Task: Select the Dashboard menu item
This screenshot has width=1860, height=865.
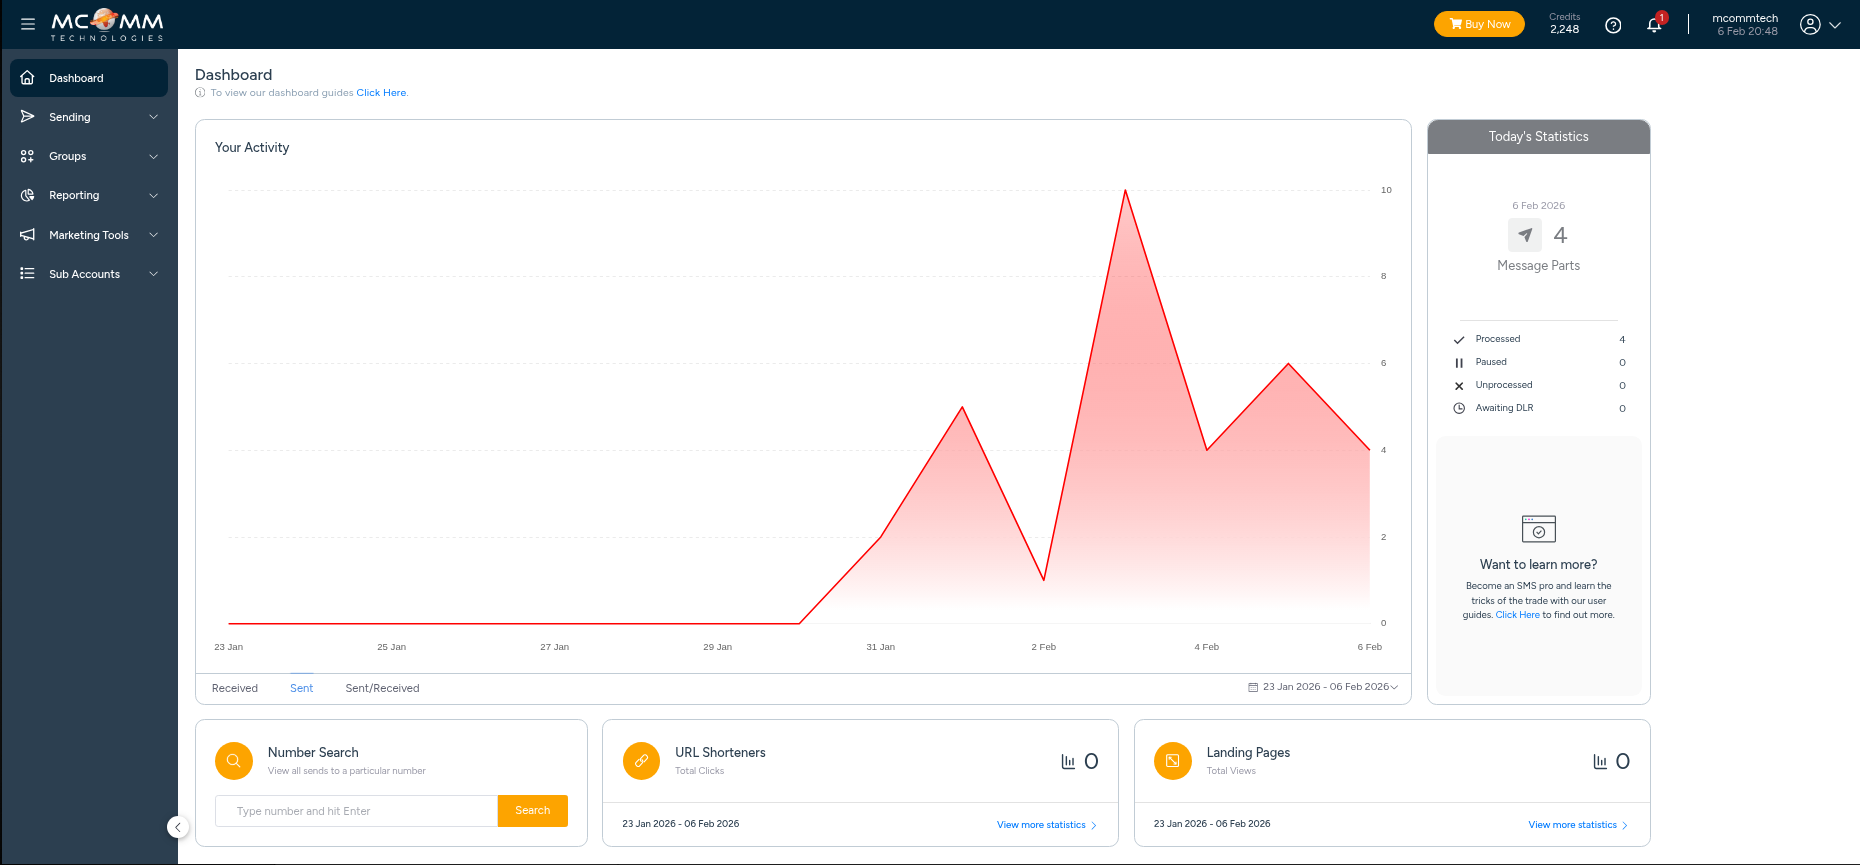Action: tap(89, 78)
